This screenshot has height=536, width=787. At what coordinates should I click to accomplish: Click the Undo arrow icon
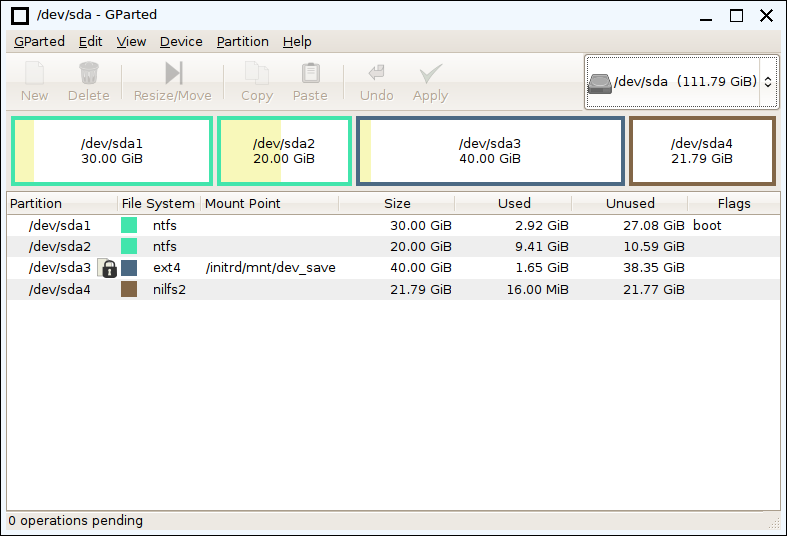click(376, 73)
